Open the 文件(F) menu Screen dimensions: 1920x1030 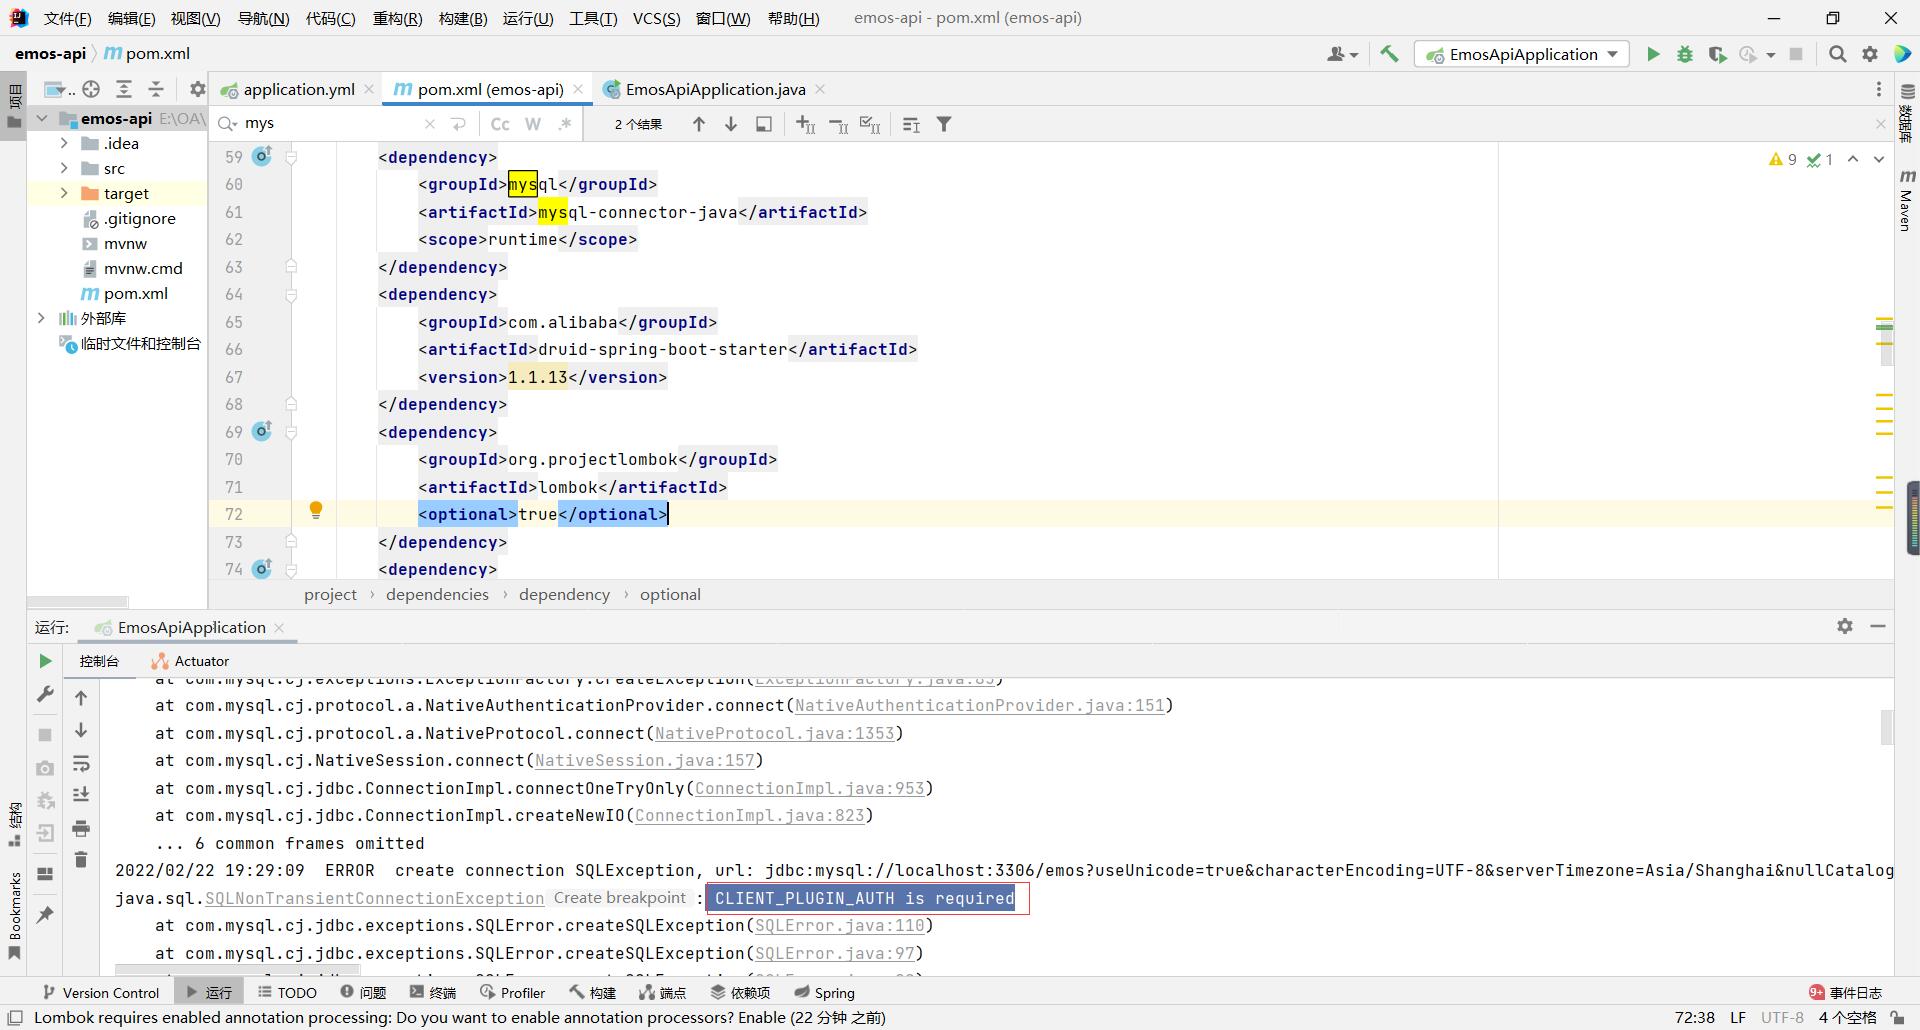68,18
